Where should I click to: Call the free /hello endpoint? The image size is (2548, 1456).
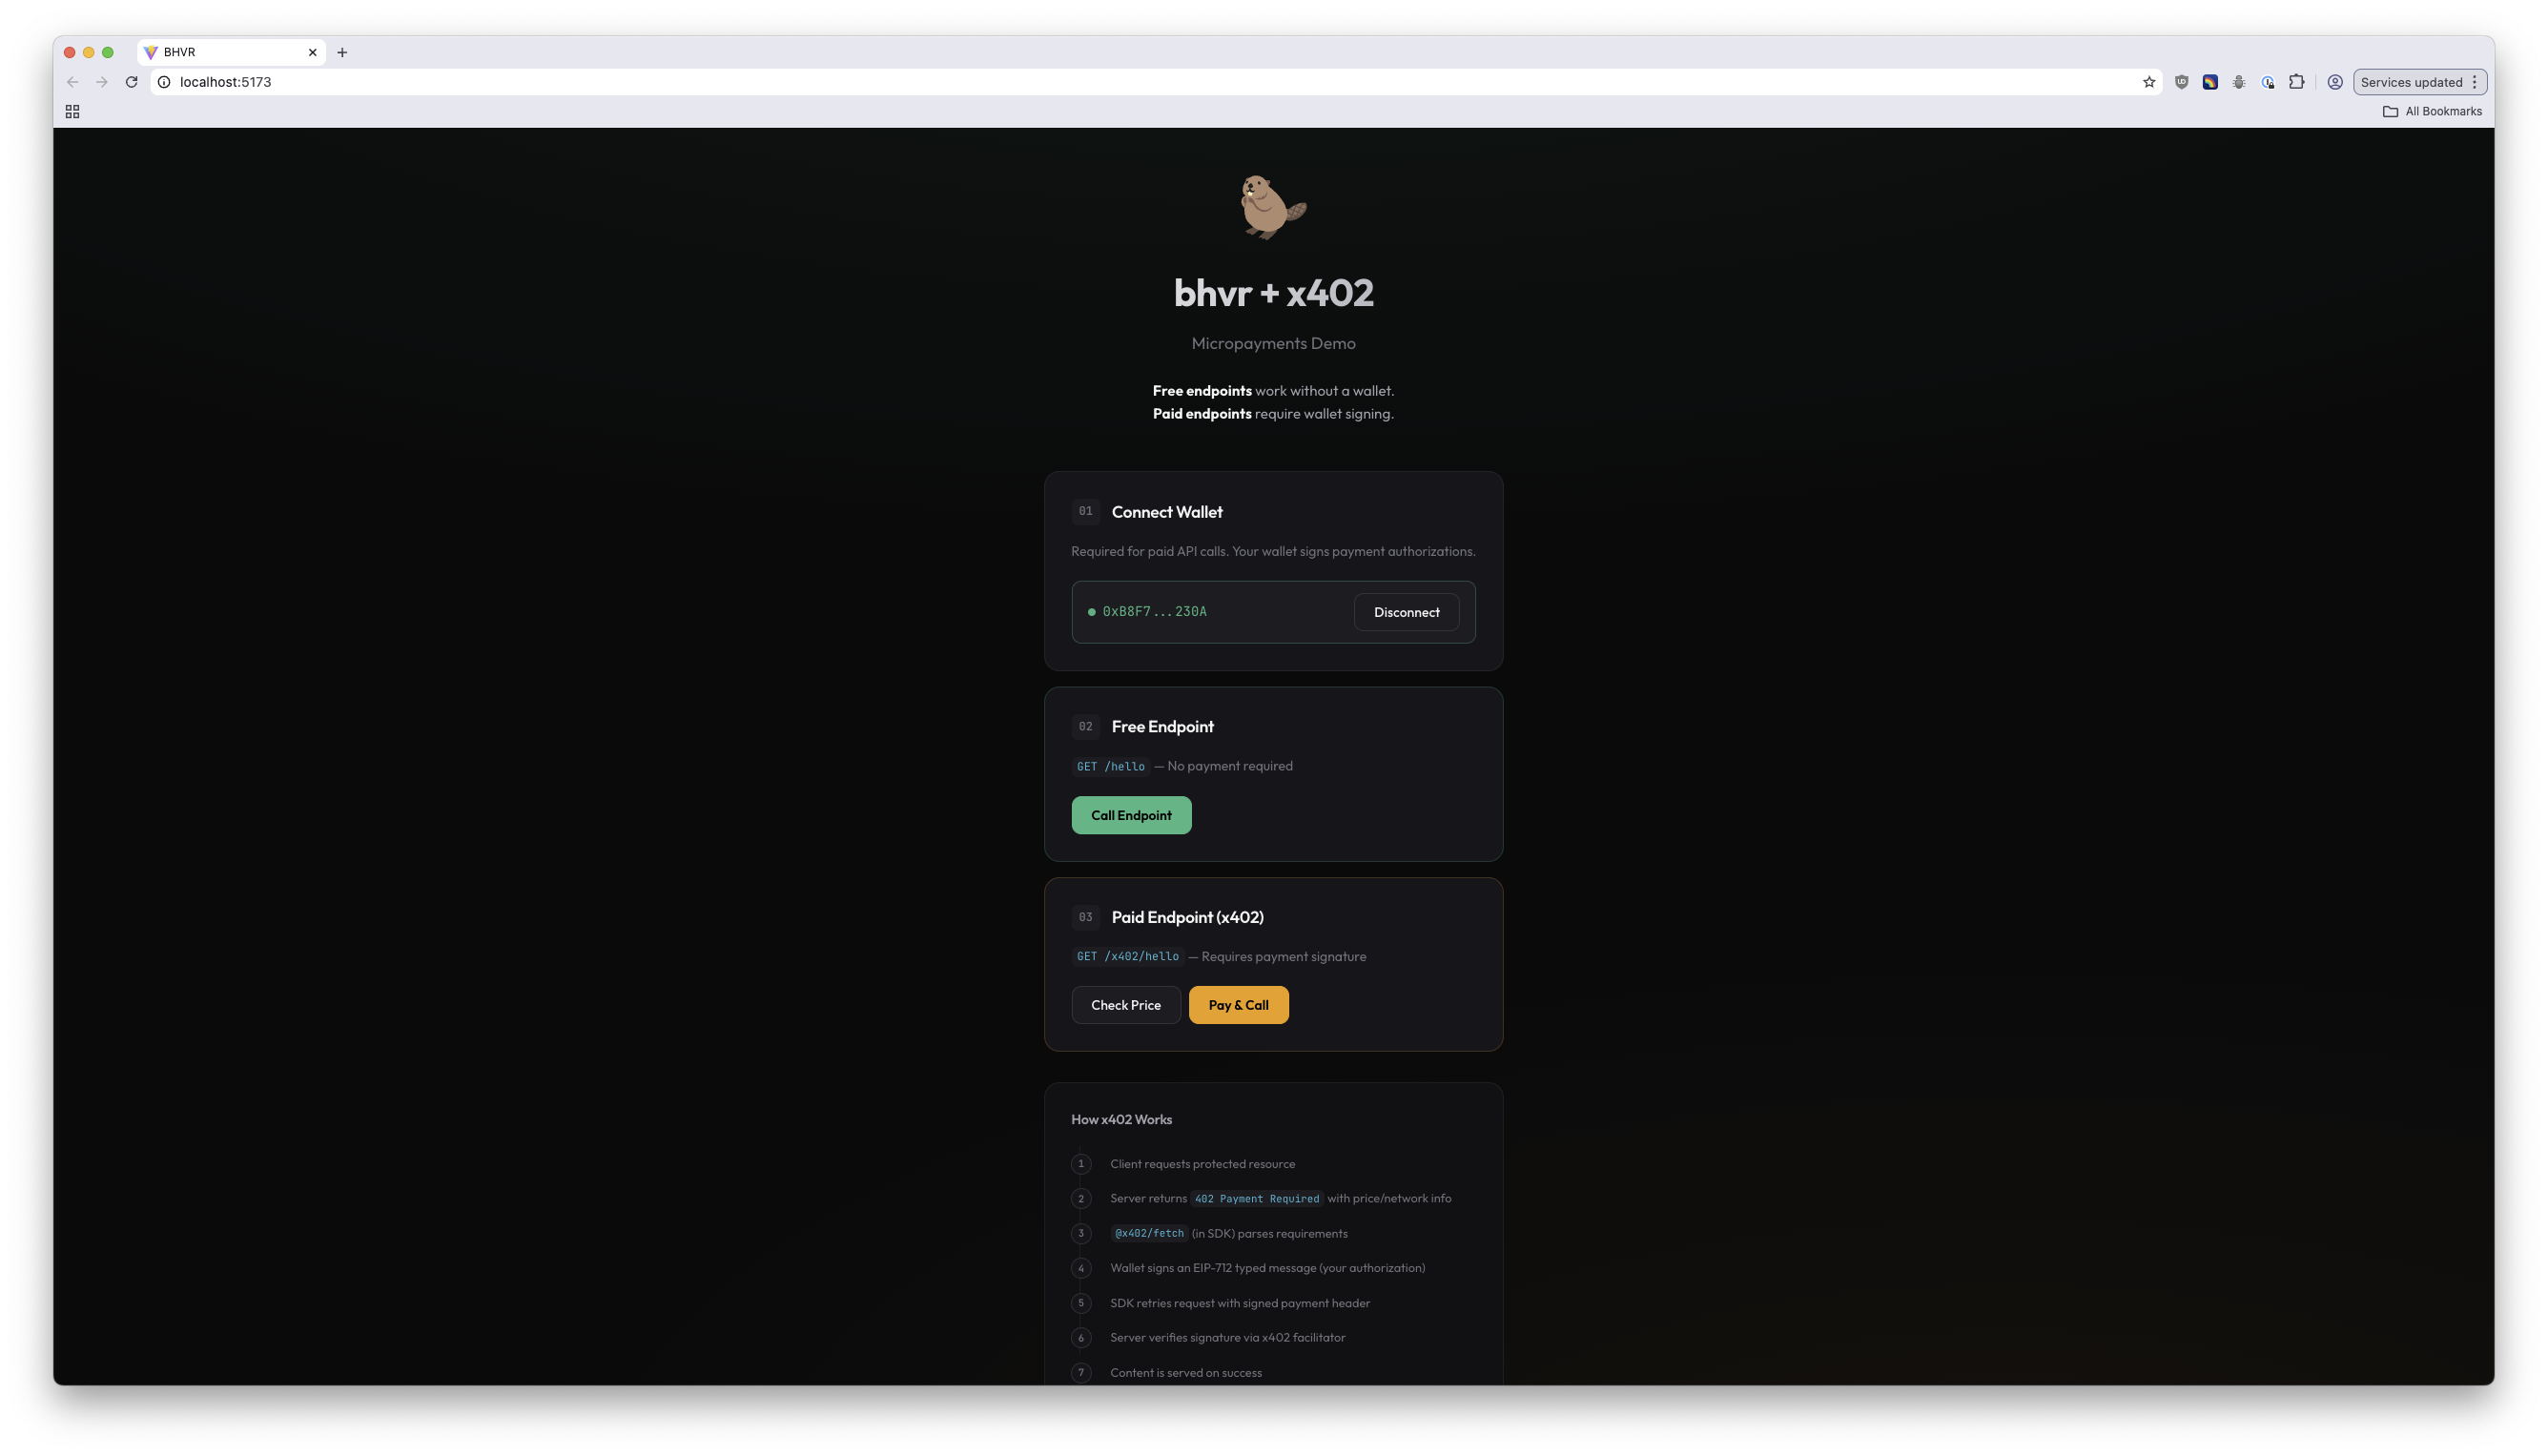1131,815
